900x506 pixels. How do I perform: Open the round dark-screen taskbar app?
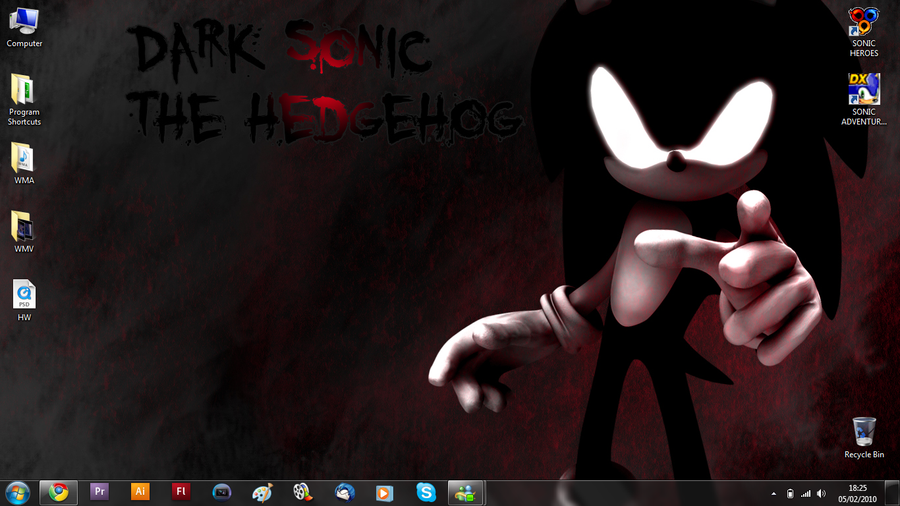pyautogui.click(x=222, y=492)
